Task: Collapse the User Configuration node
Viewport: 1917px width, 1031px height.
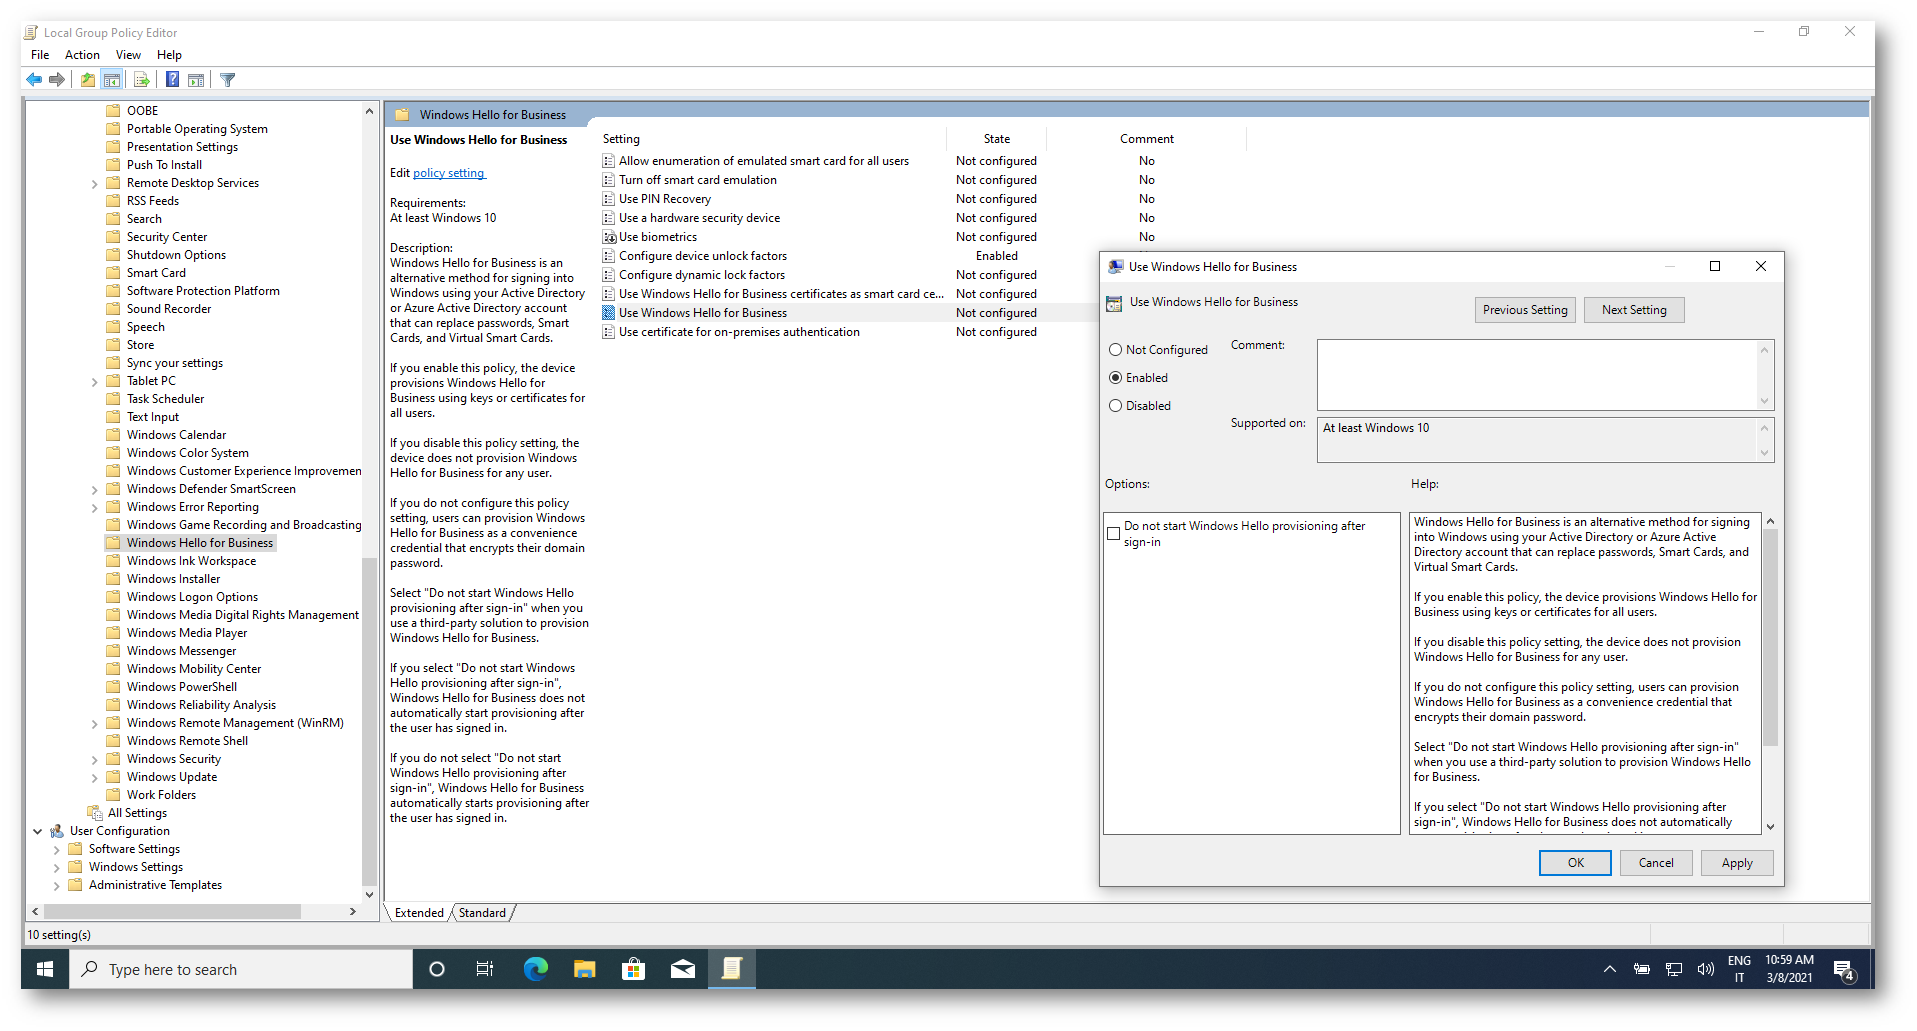Action: point(38,831)
